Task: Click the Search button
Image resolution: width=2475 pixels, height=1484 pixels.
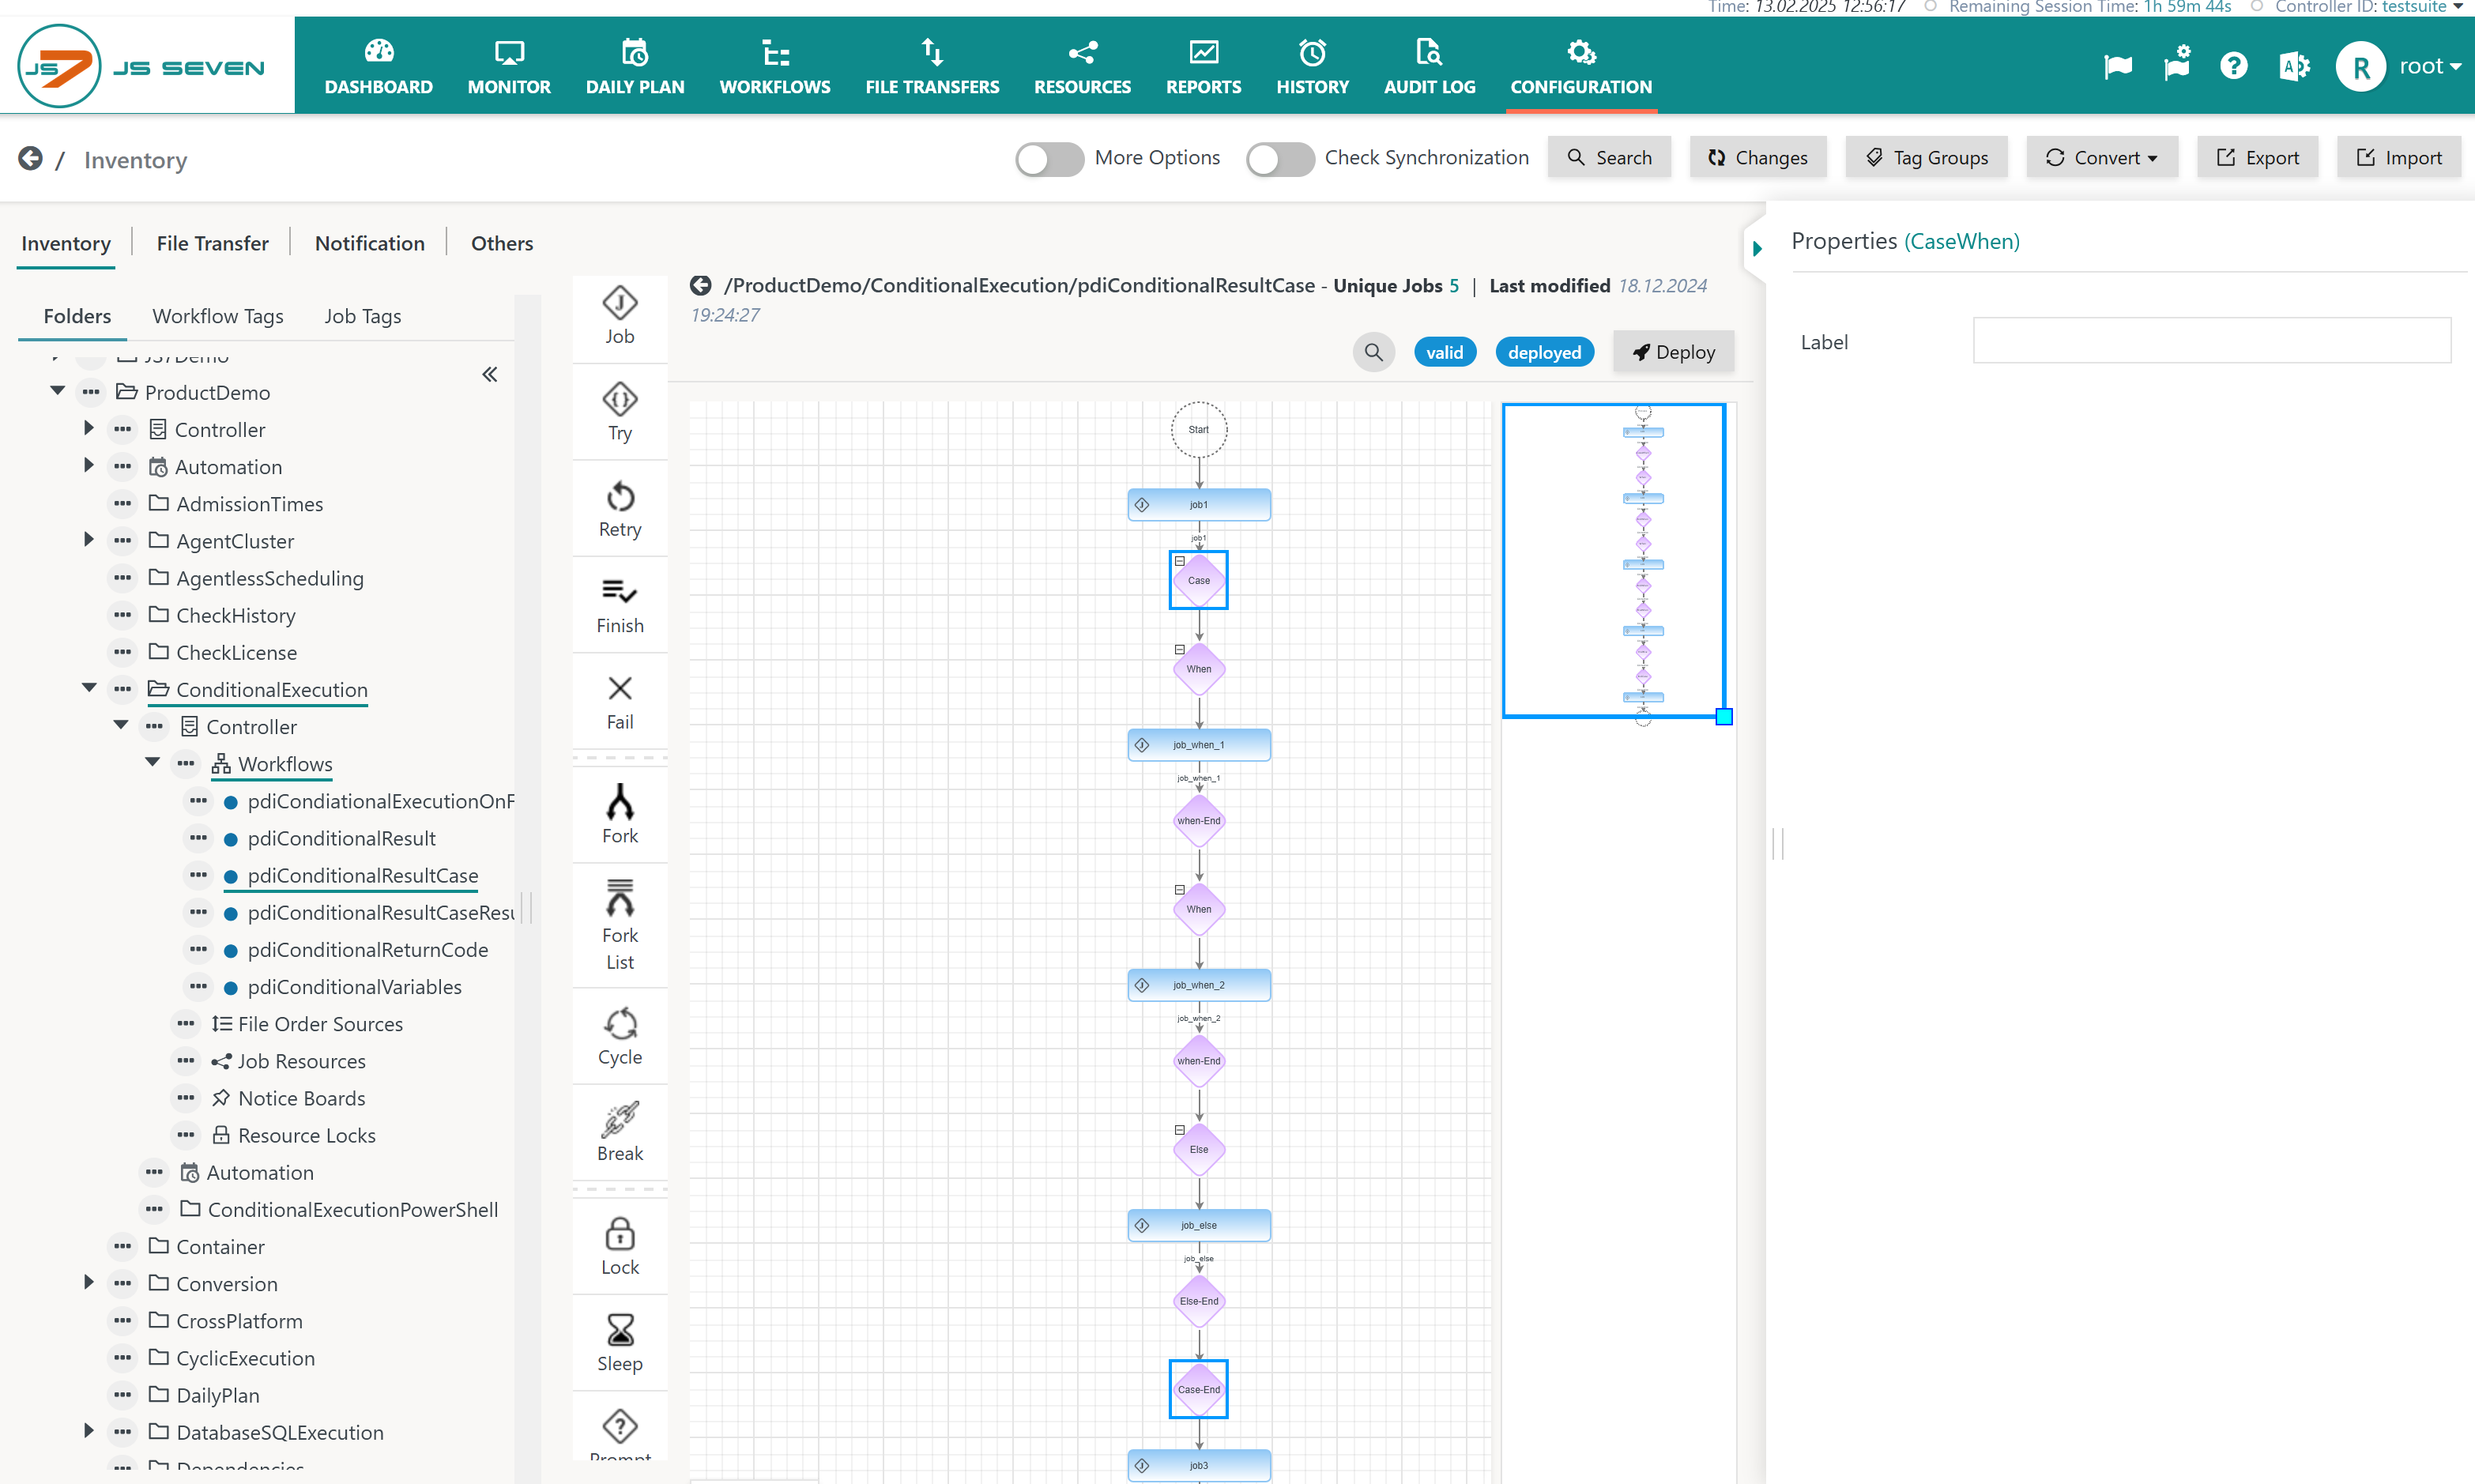Action: [1609, 158]
